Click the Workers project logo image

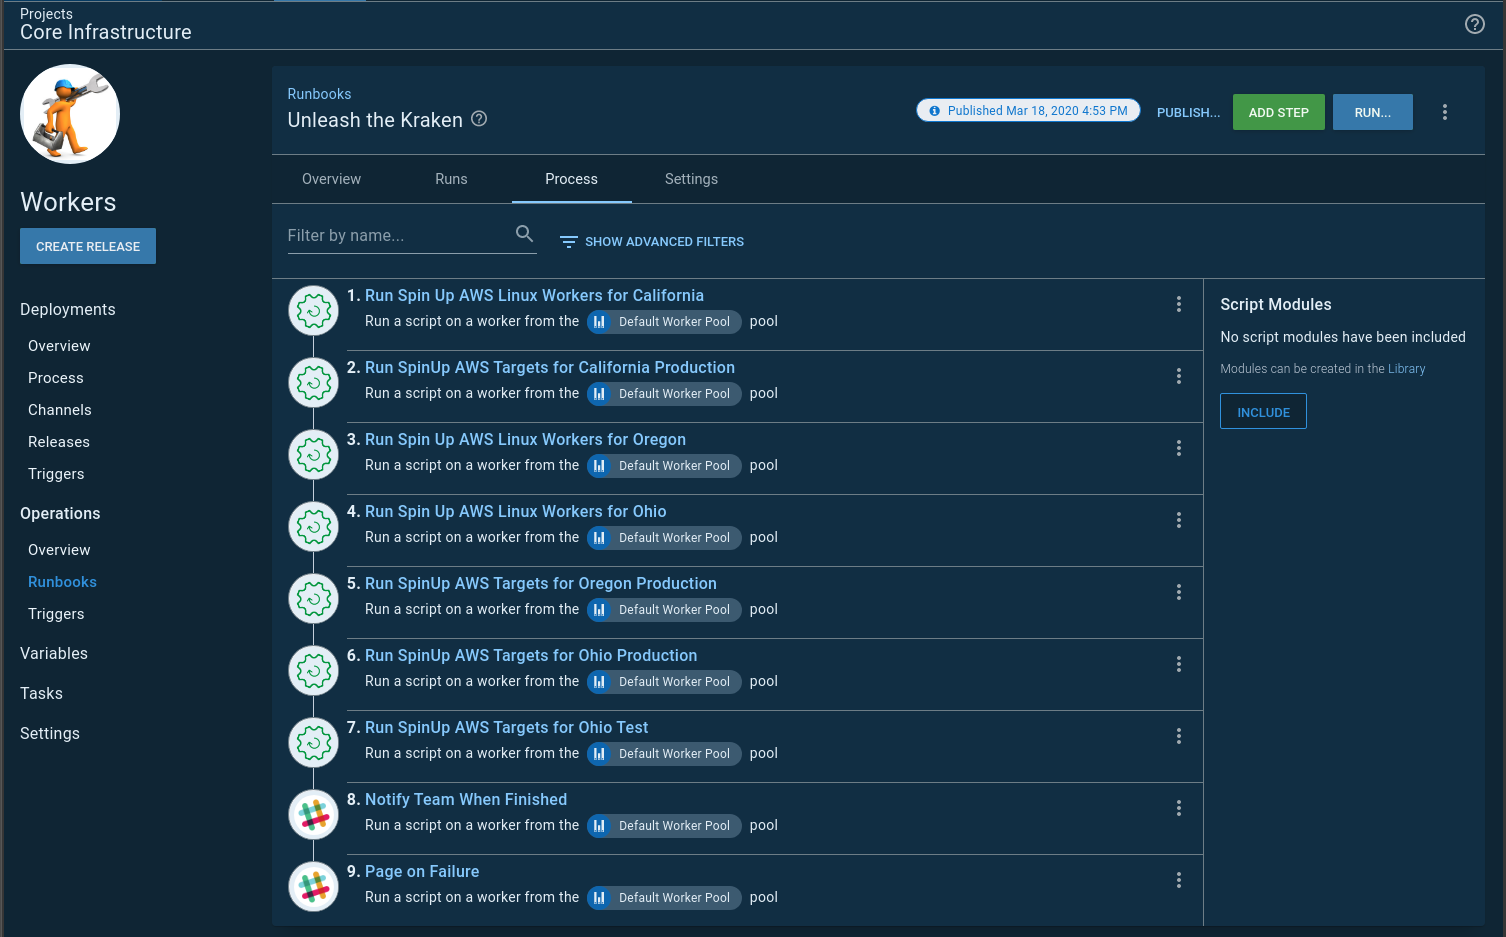click(70, 114)
